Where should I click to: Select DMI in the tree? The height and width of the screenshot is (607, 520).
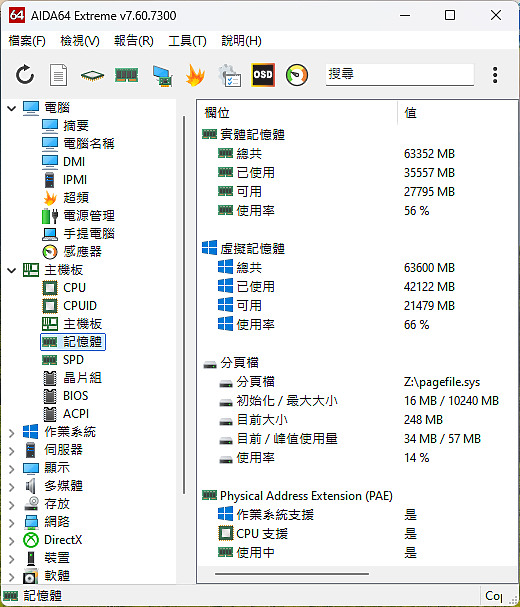74,161
